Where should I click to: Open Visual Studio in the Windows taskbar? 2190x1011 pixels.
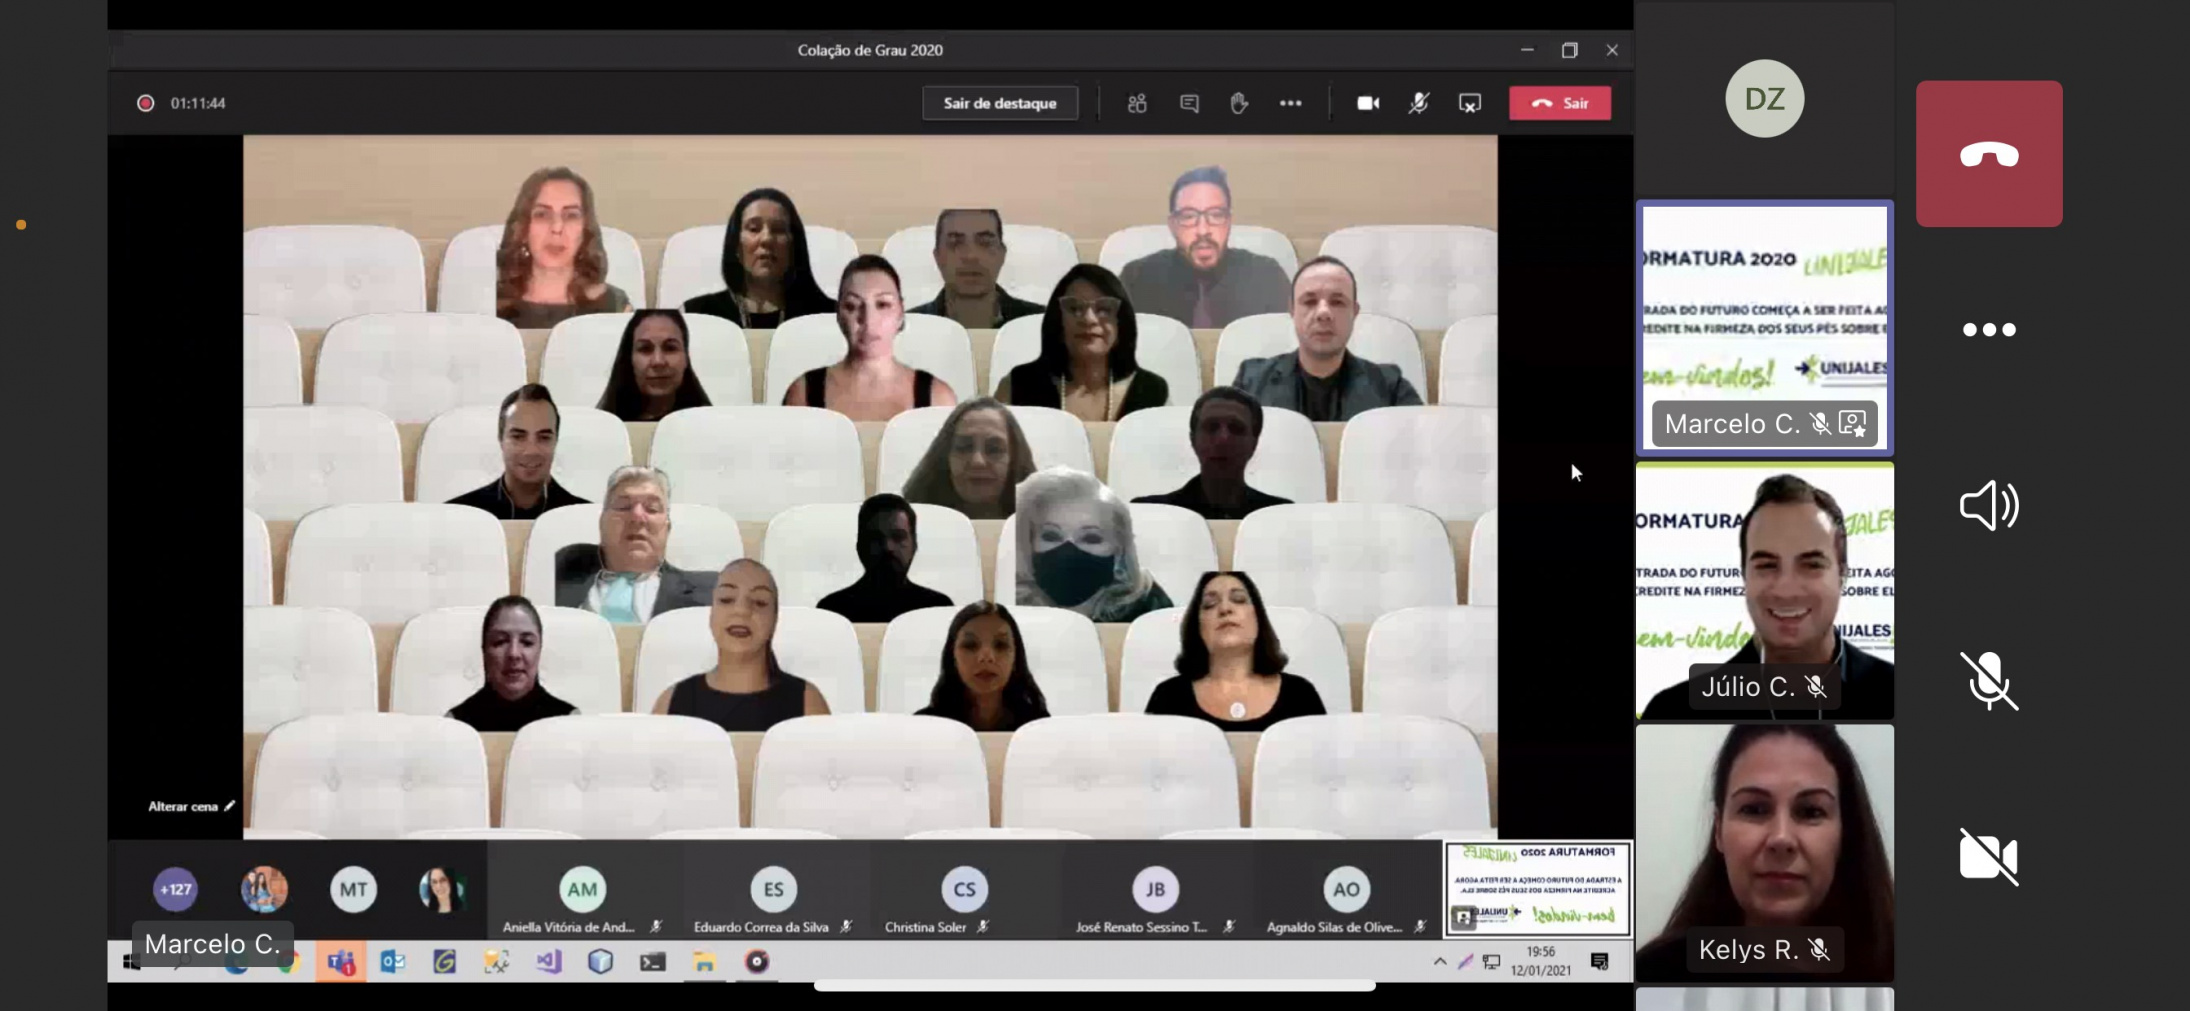(x=548, y=962)
